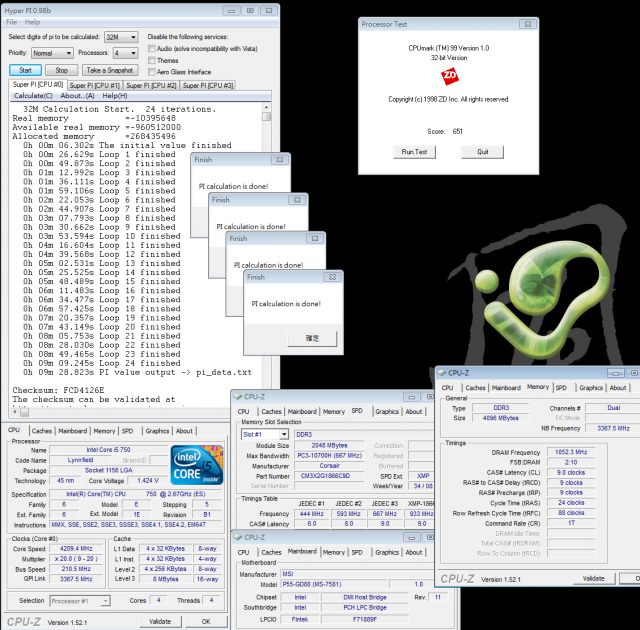
Task: Click the Super PI vertical scrollbar thumb
Action: pyautogui.click(x=267, y=117)
